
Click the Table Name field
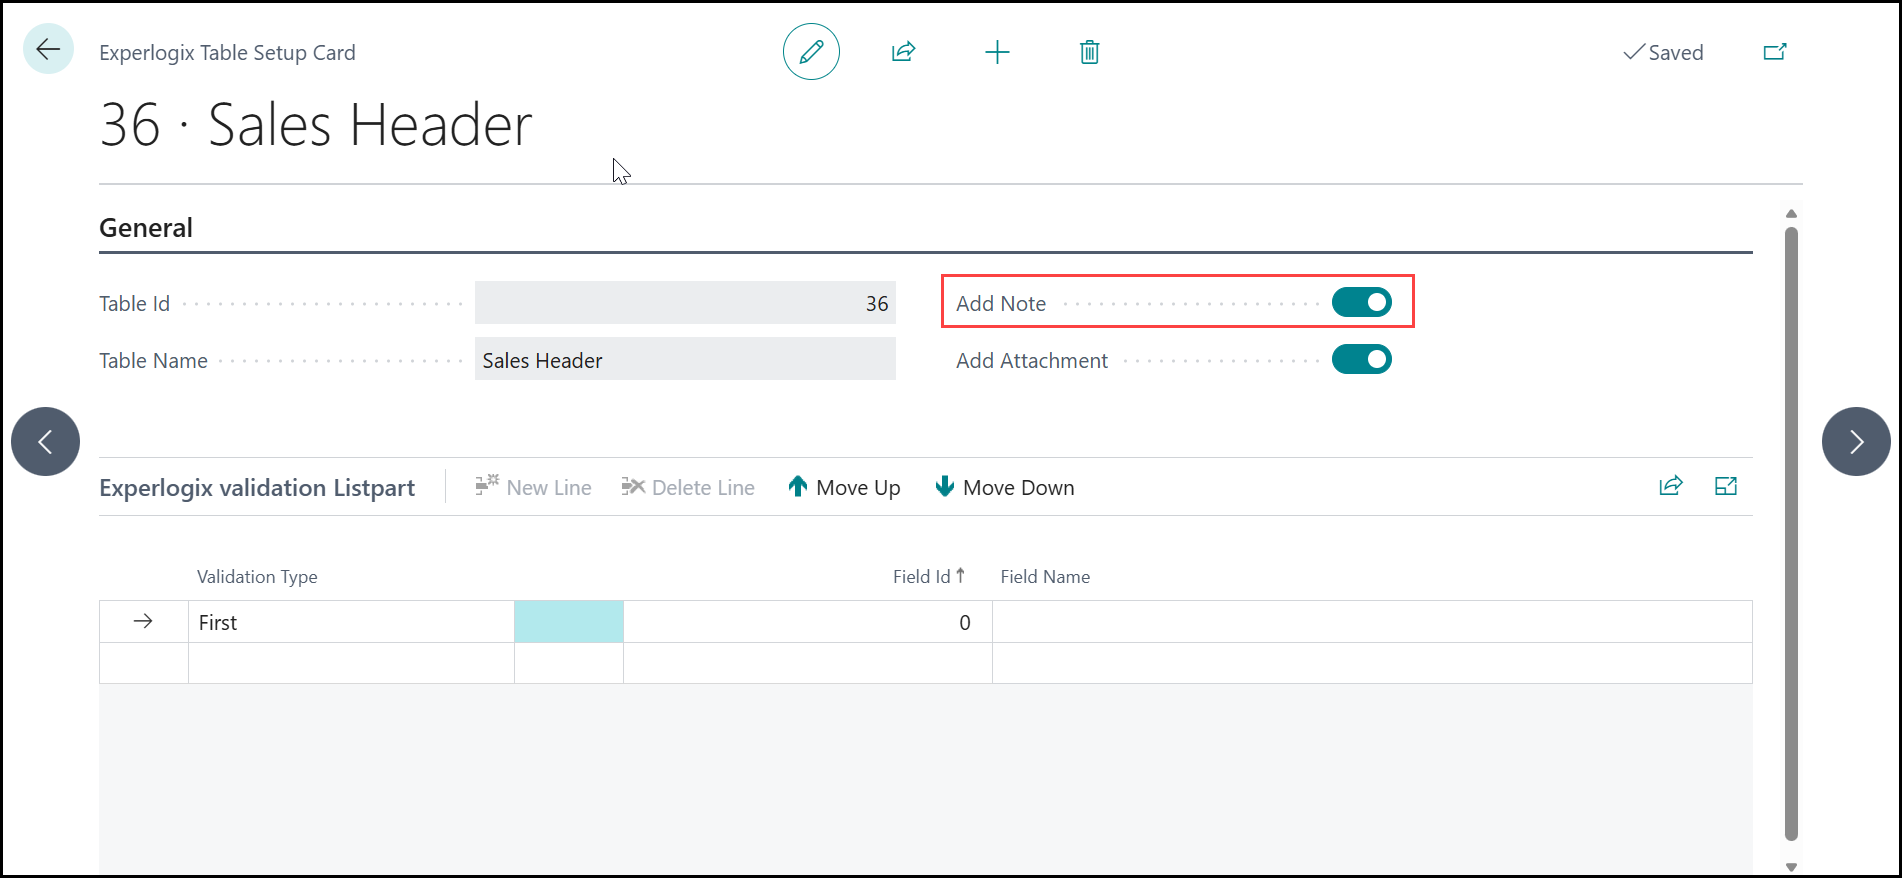pos(685,360)
